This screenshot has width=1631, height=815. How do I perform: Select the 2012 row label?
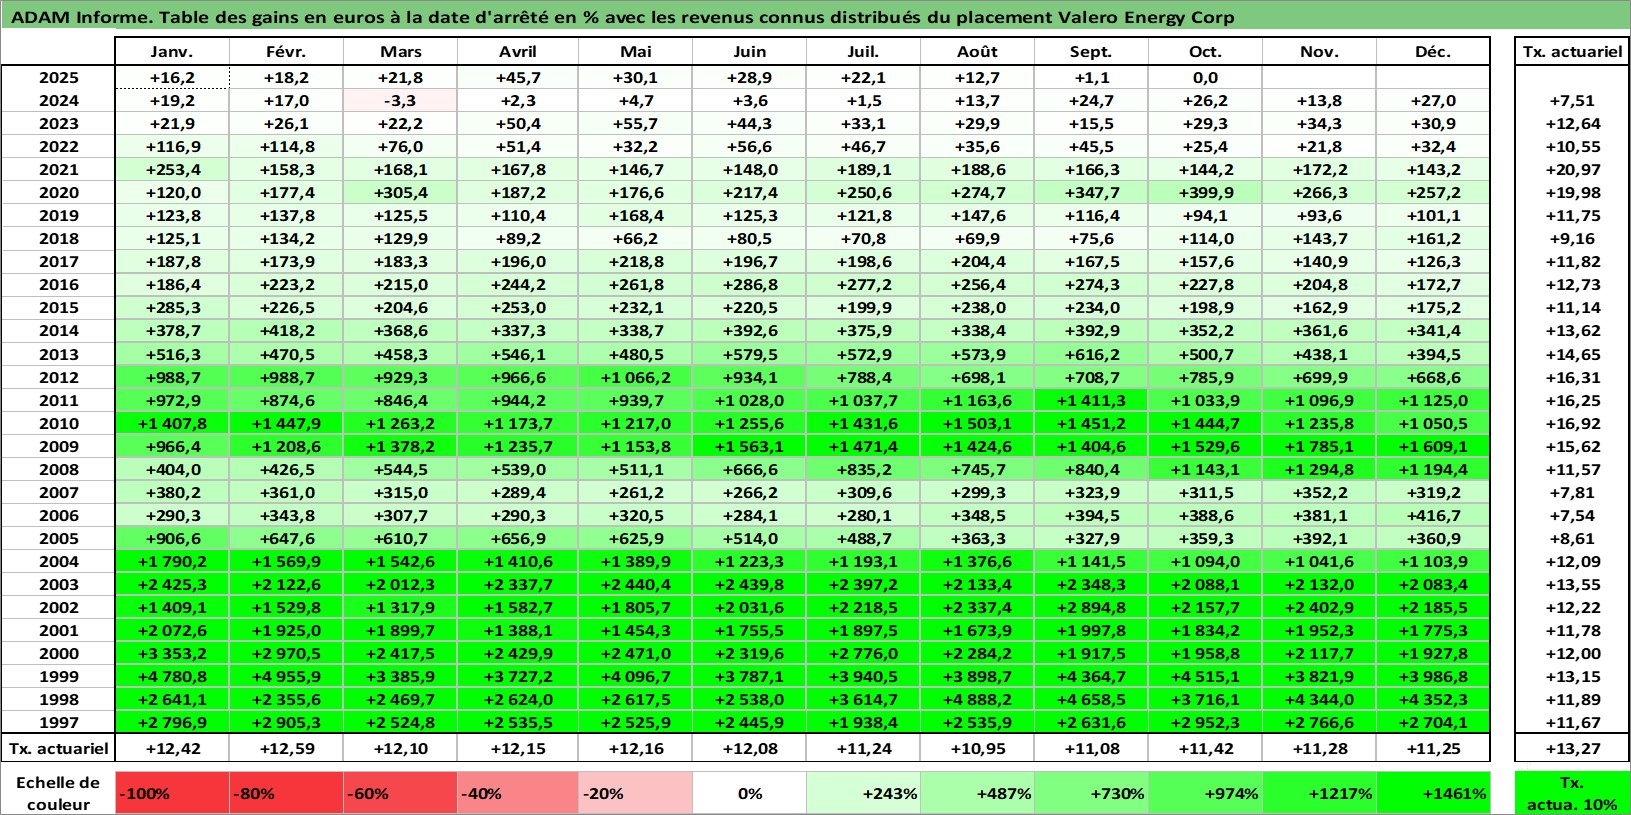[x=58, y=377]
